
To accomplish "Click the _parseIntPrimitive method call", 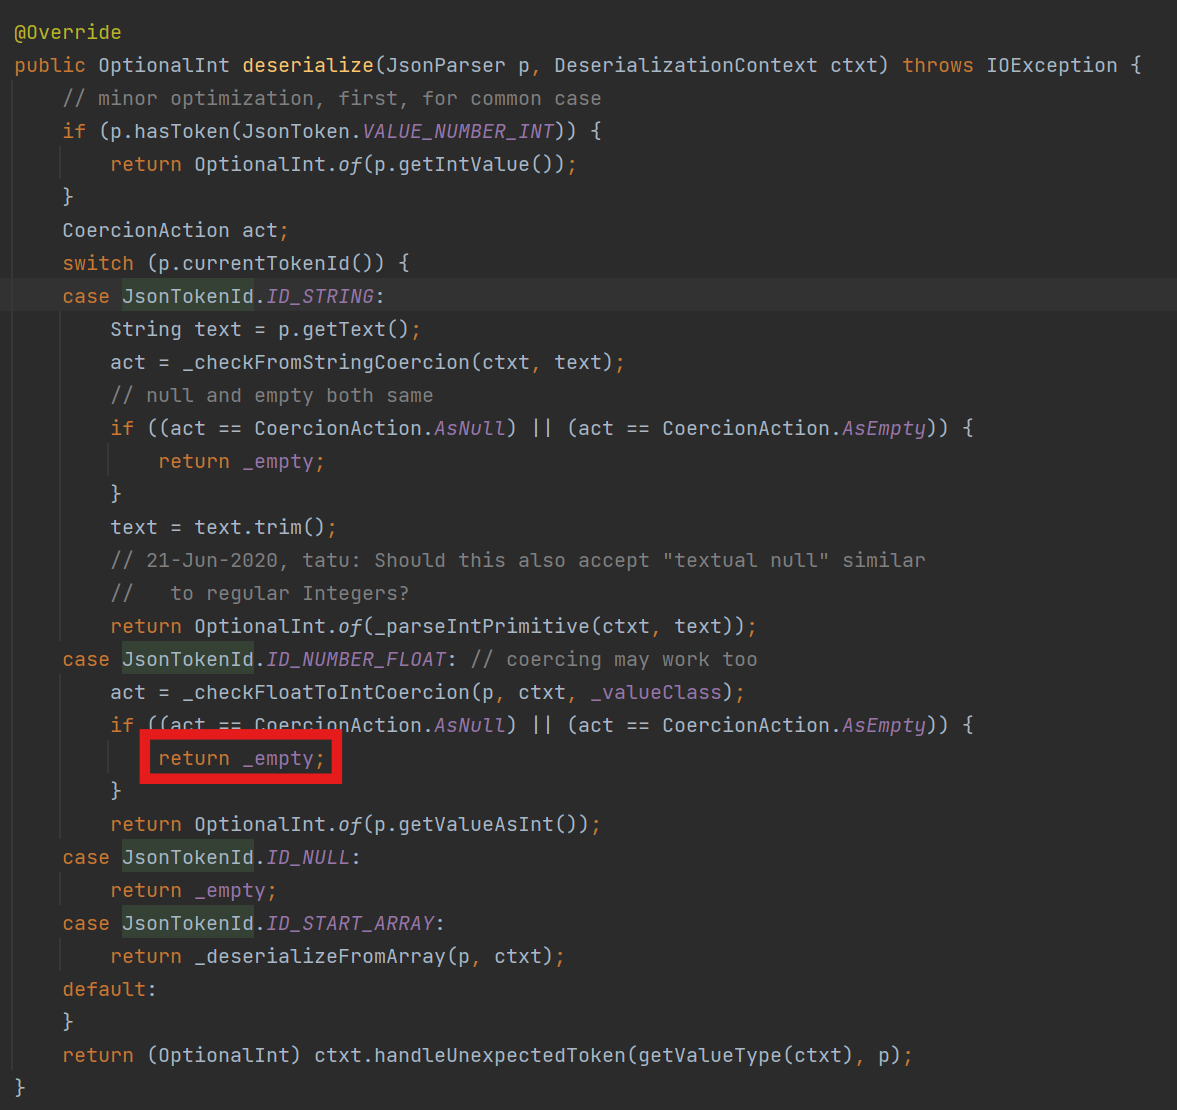I will click(x=482, y=627).
